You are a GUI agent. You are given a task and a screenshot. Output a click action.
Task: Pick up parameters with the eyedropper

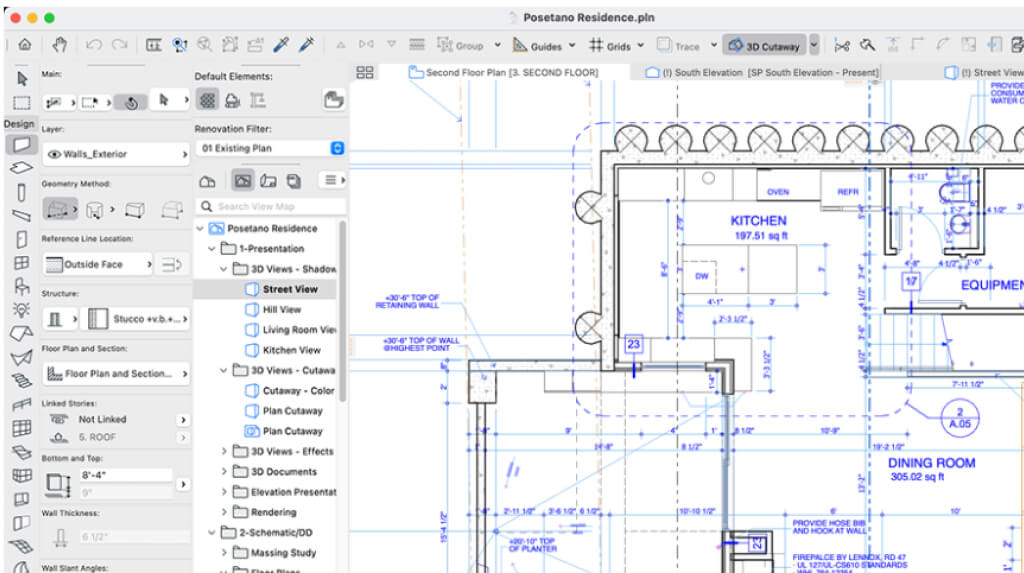pyautogui.click(x=282, y=45)
